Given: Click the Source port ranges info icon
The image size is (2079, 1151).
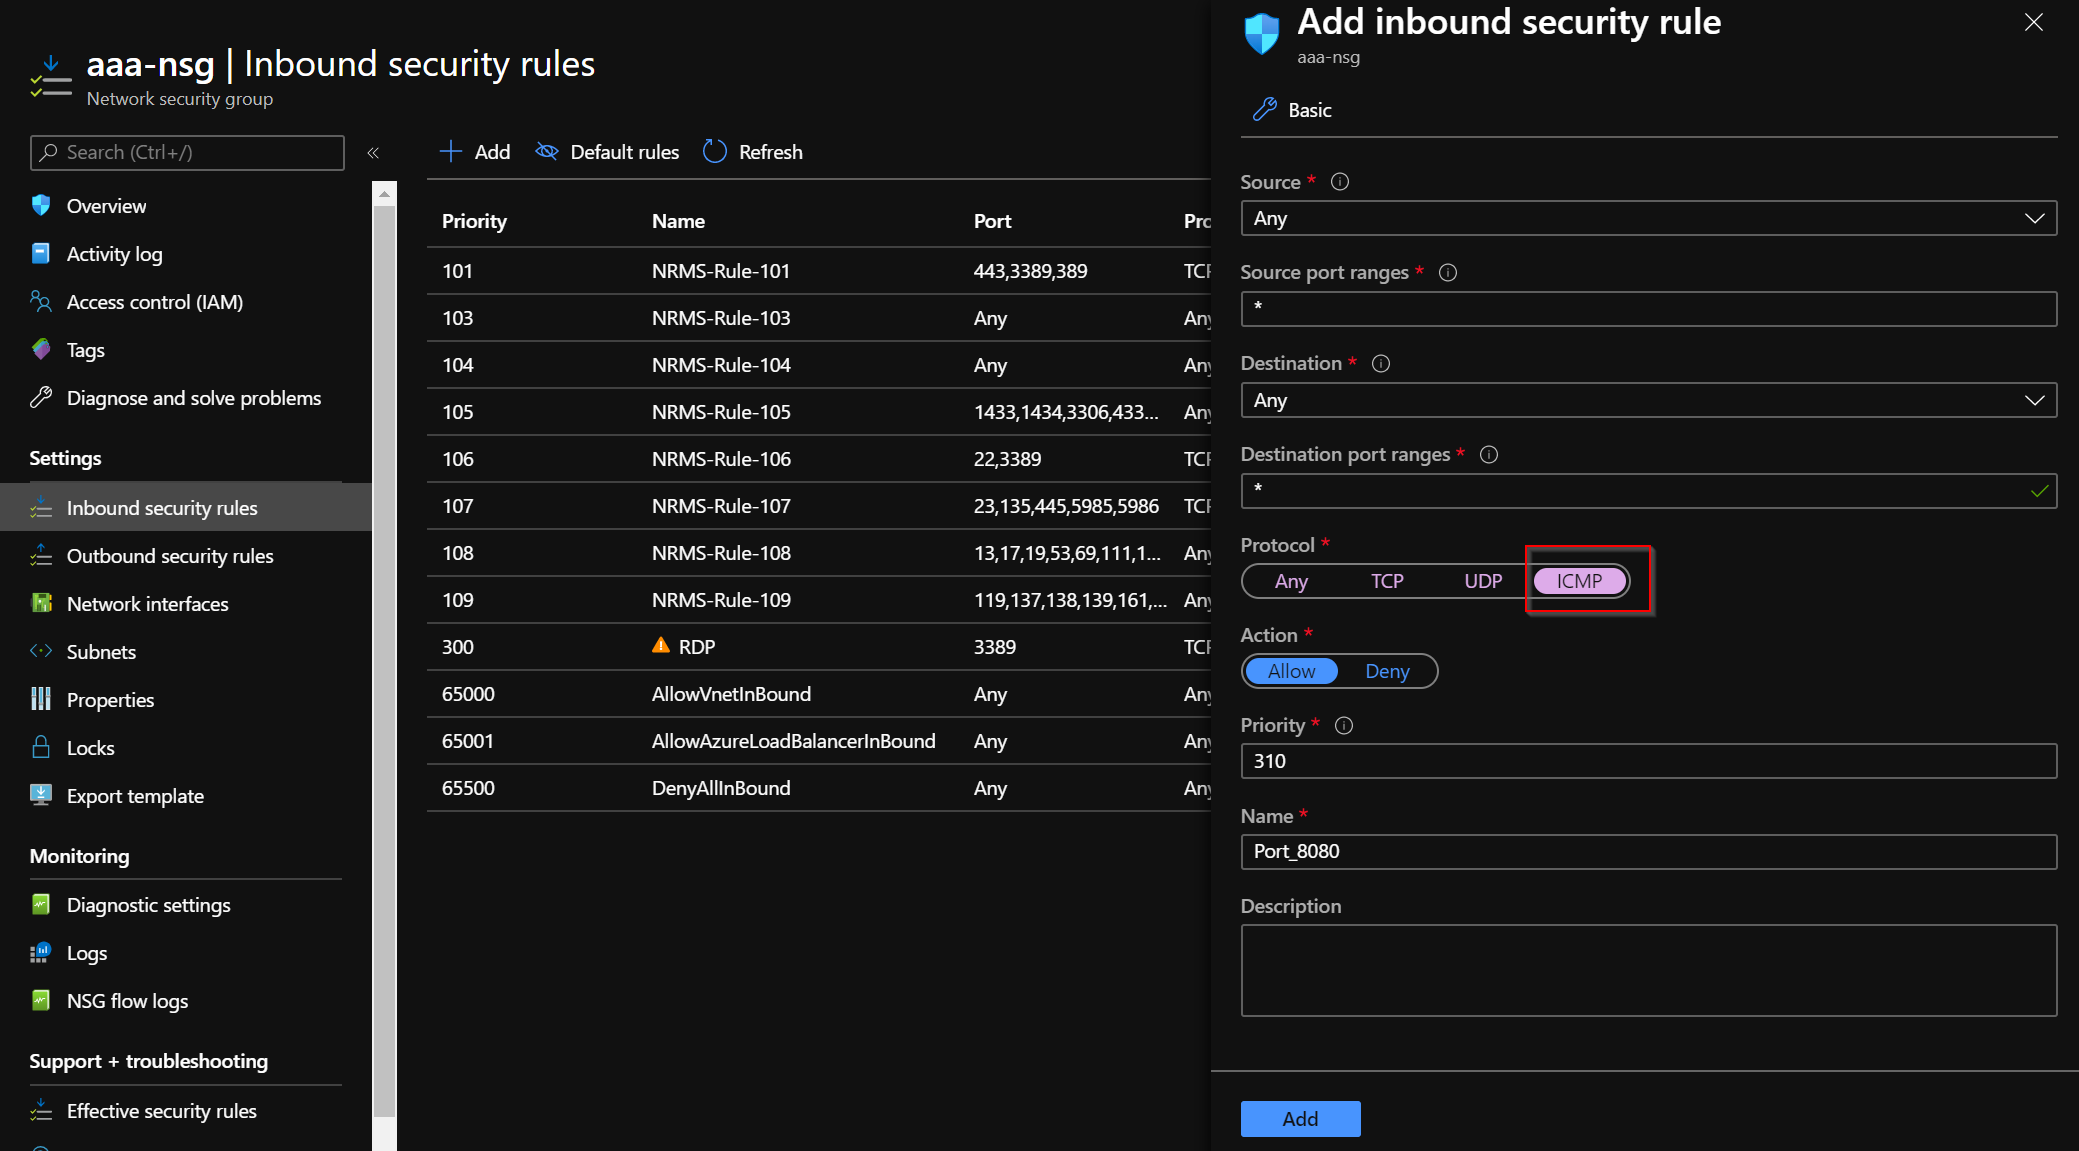Looking at the screenshot, I should (1447, 272).
